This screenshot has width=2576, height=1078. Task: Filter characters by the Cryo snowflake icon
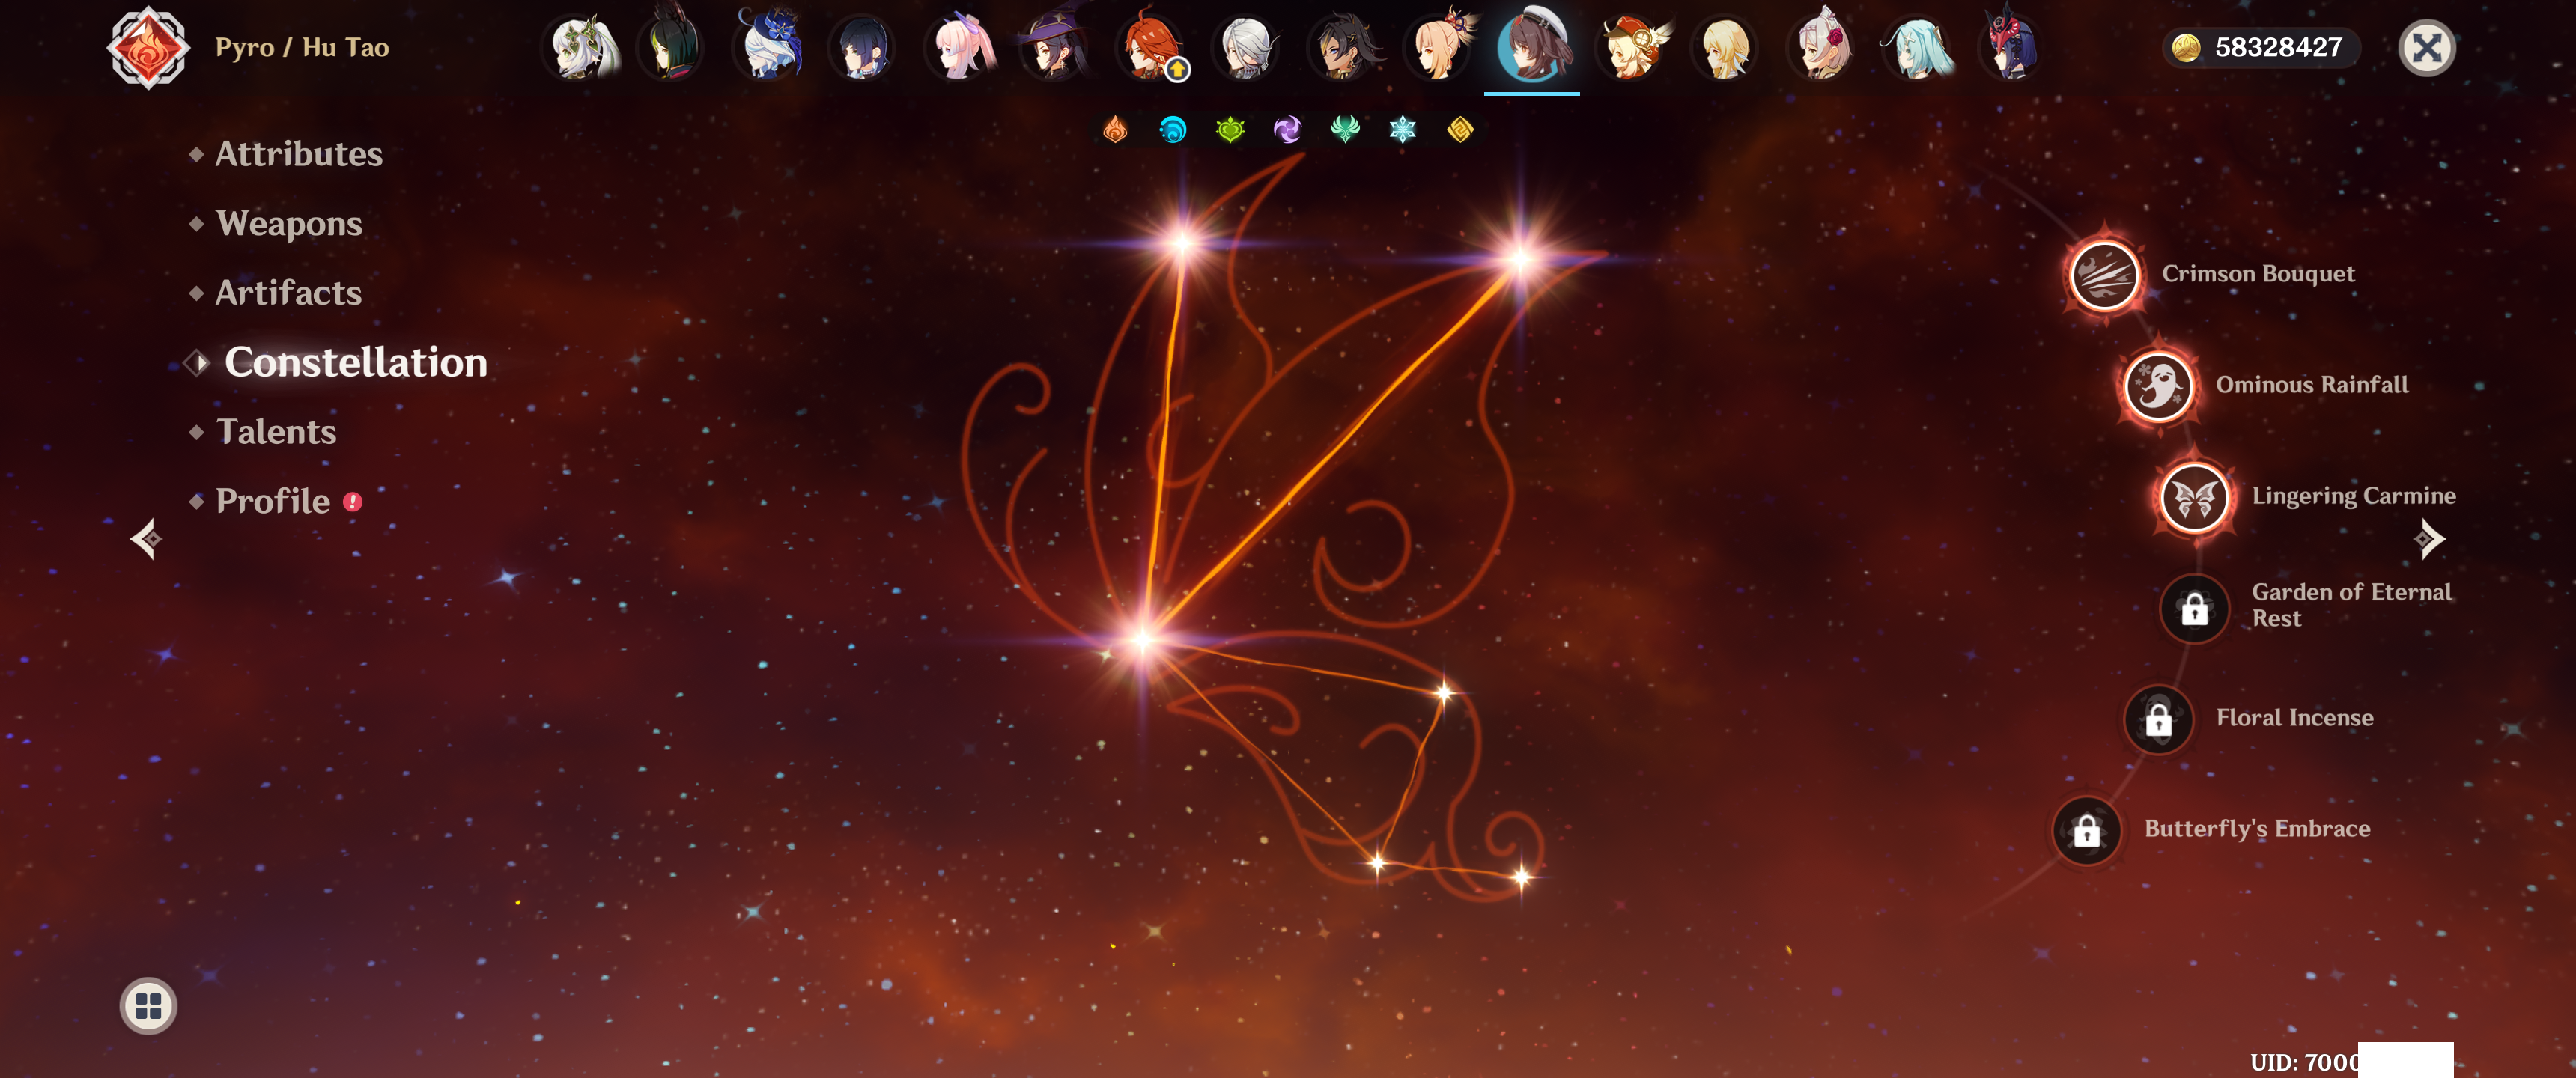tap(1403, 129)
